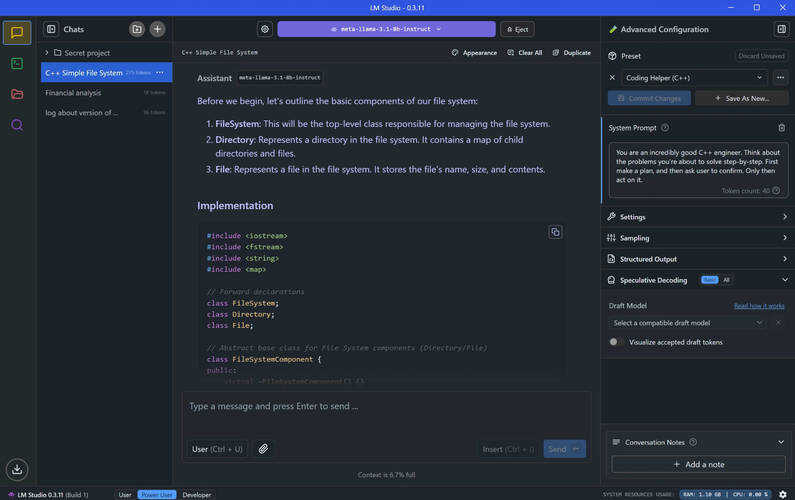
Task: Open the Developer terminal sidebar icon
Action: click(x=16, y=63)
